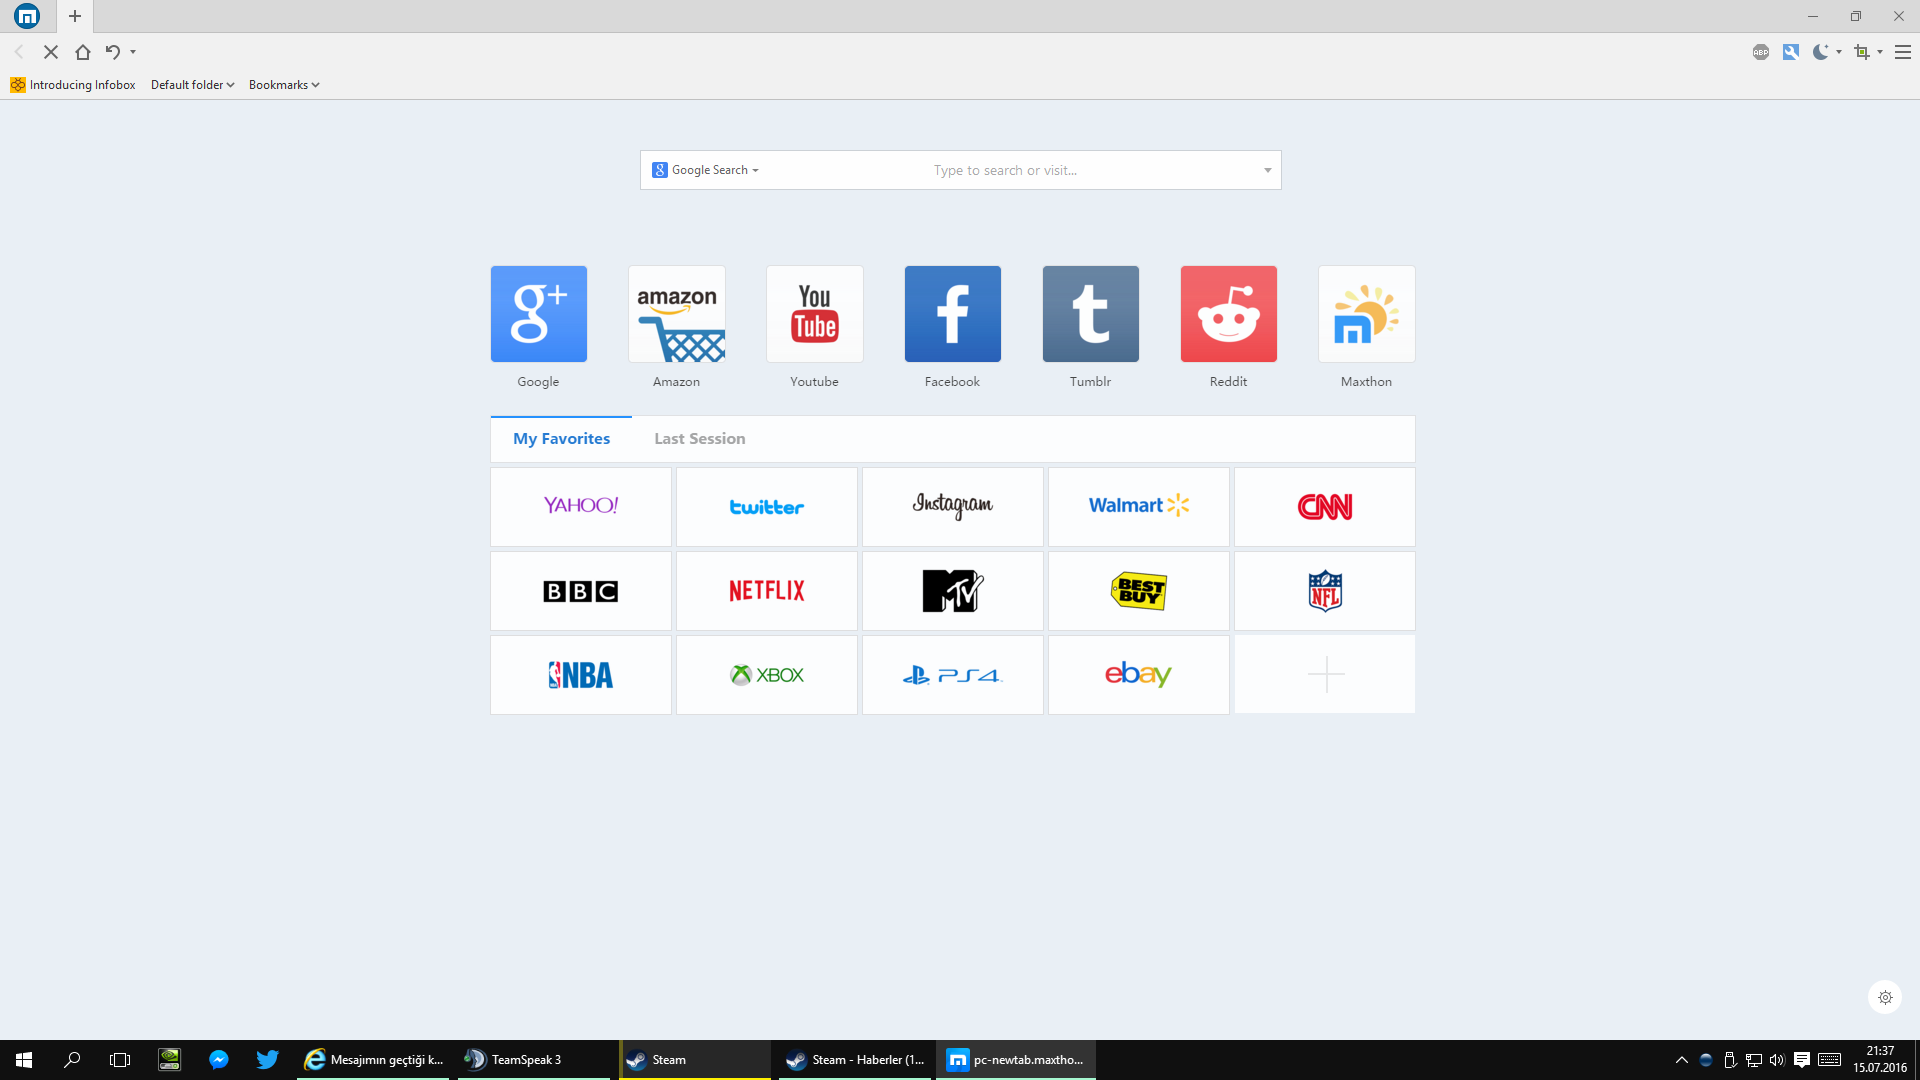Viewport: 1920px width, 1080px height.
Task: Undo last closed tab
Action: coord(113,52)
